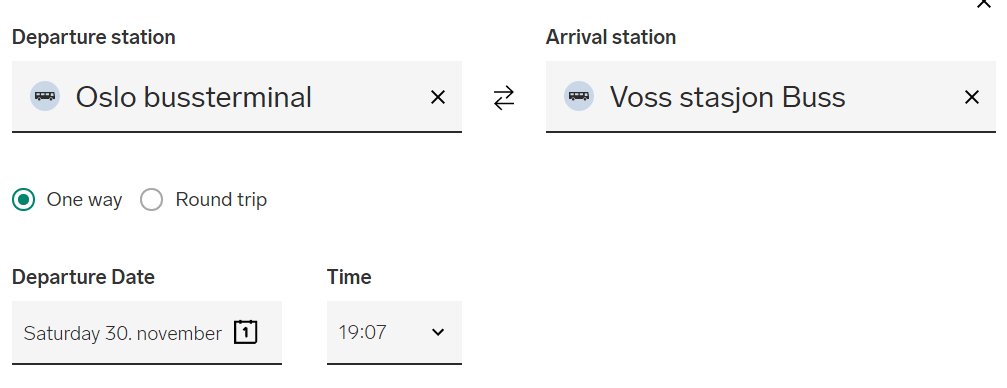Viewport: 1007px width, 388px height.
Task: Click the bus icon beside Voss stasjon Buss
Action: pos(579,96)
